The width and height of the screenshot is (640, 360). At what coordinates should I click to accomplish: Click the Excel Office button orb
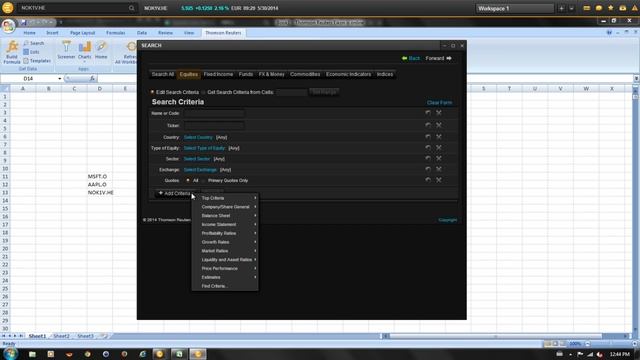pos(8,26)
